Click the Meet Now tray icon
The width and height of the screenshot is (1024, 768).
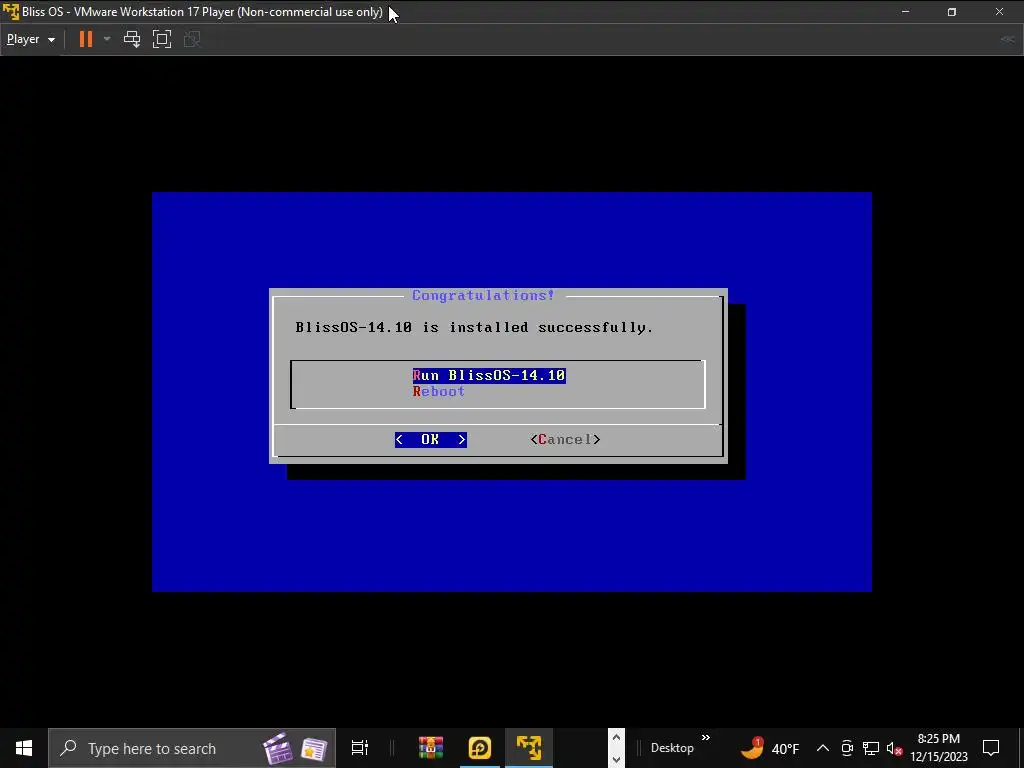click(x=847, y=748)
